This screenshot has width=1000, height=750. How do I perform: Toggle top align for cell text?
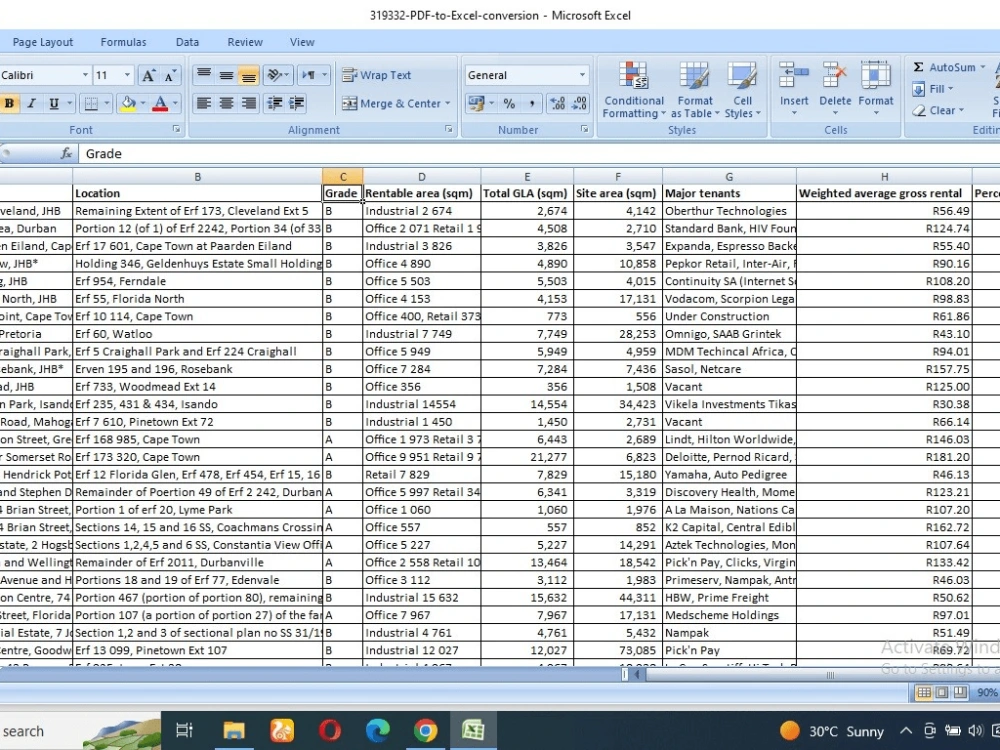click(204, 75)
